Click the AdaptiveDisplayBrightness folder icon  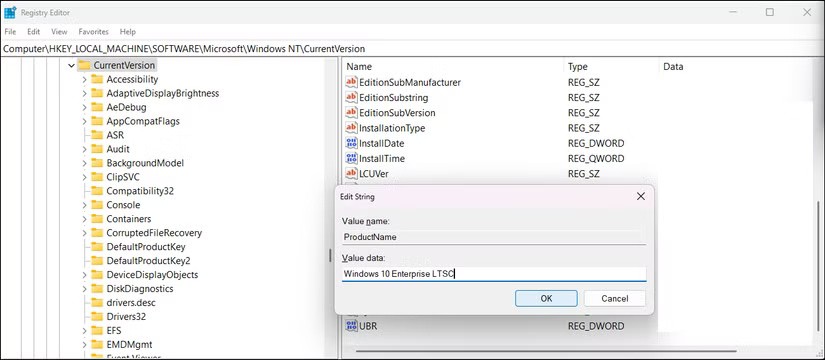coord(97,93)
